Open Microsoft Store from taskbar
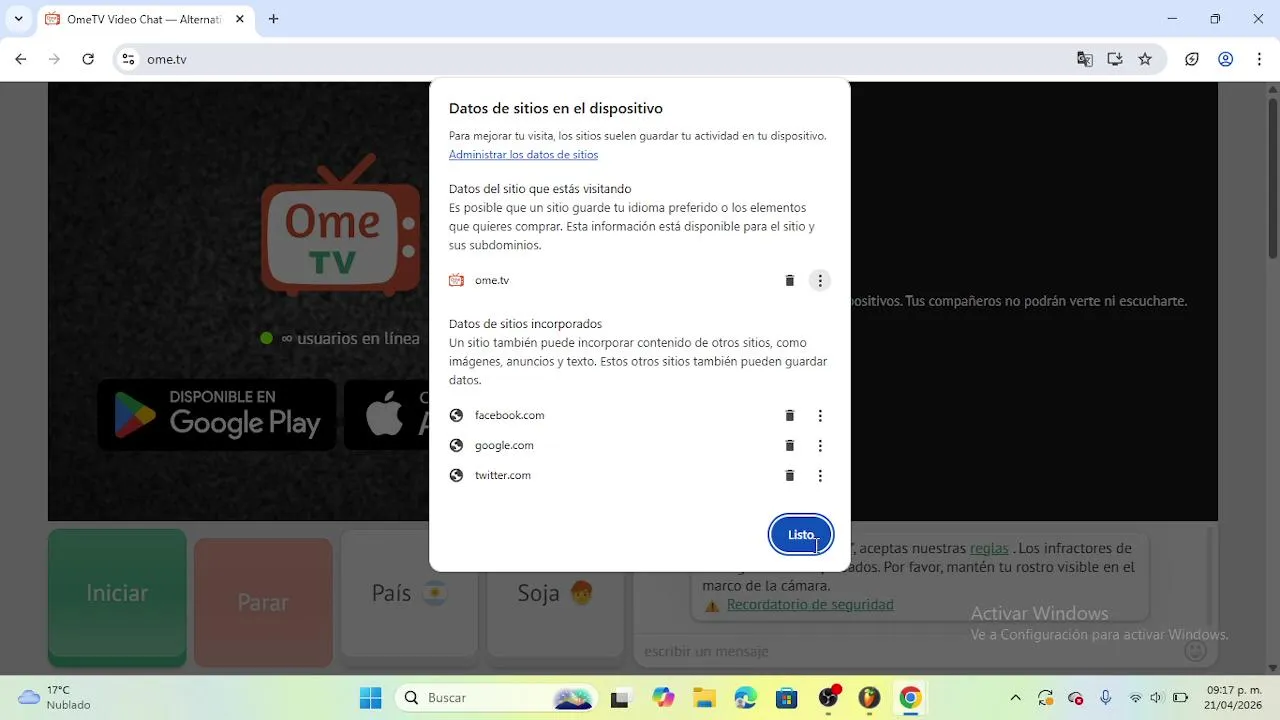 point(787,698)
